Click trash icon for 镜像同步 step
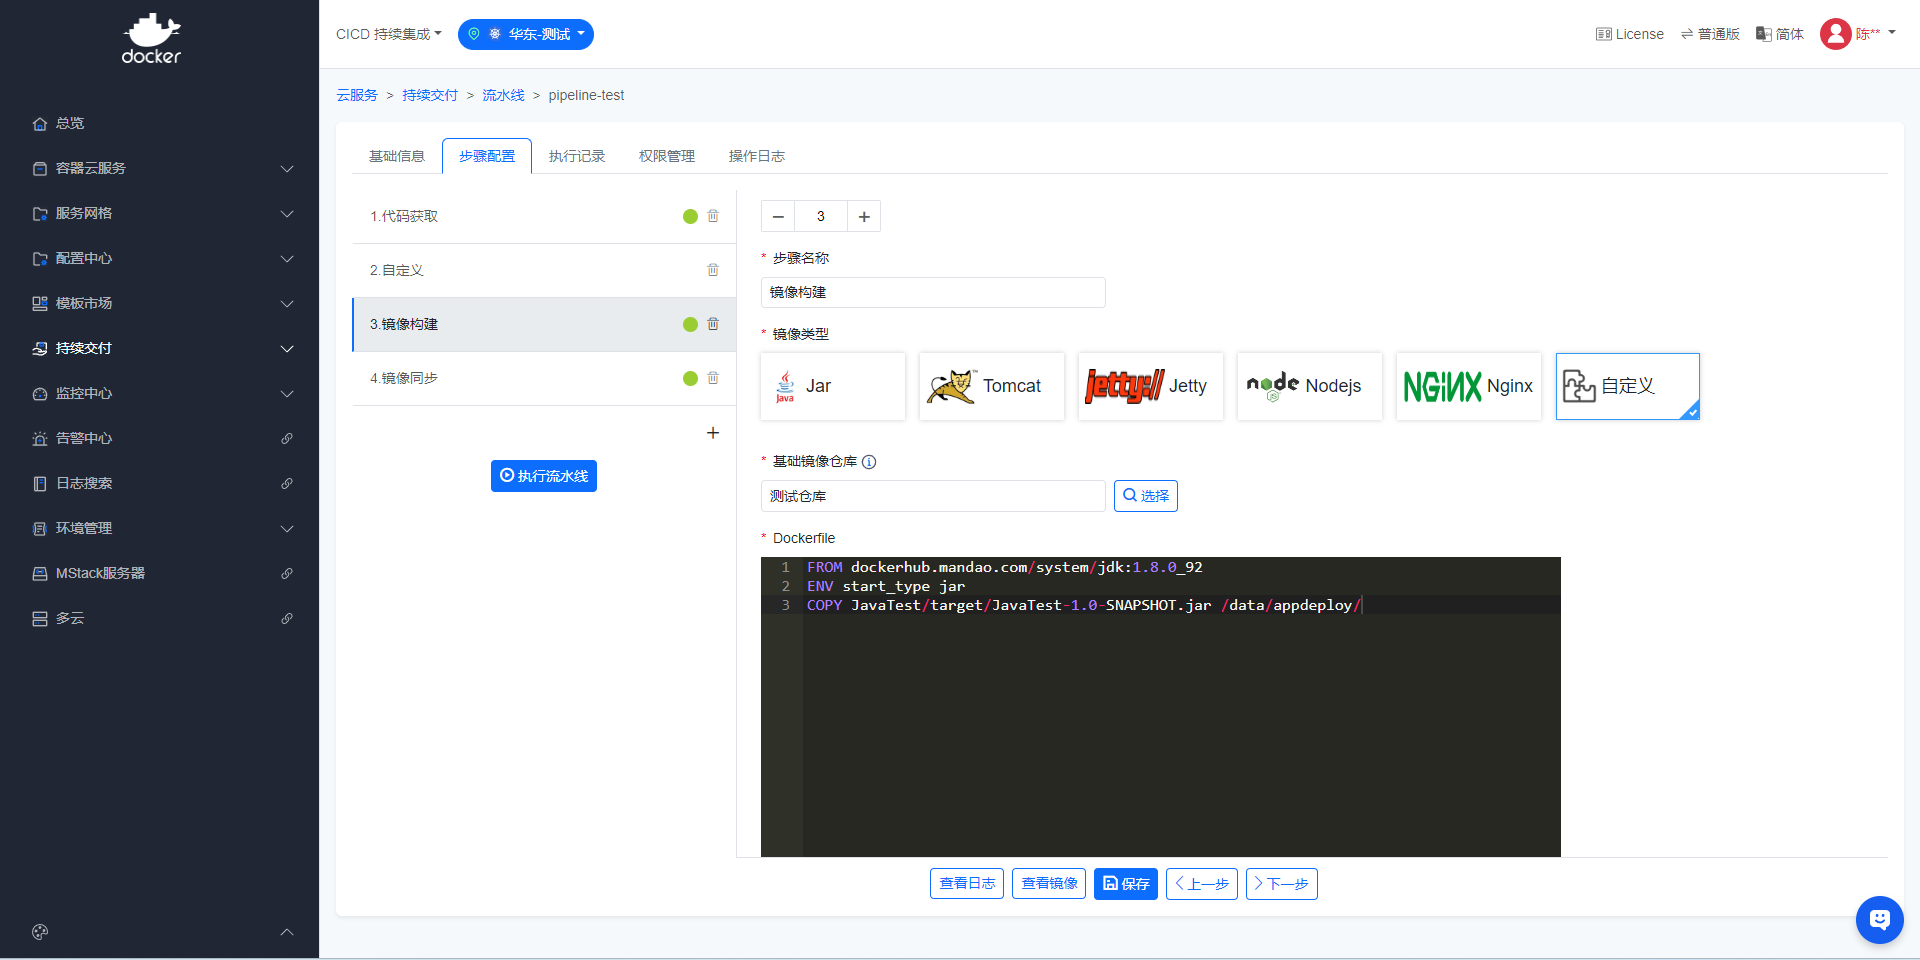 pyautogui.click(x=713, y=378)
